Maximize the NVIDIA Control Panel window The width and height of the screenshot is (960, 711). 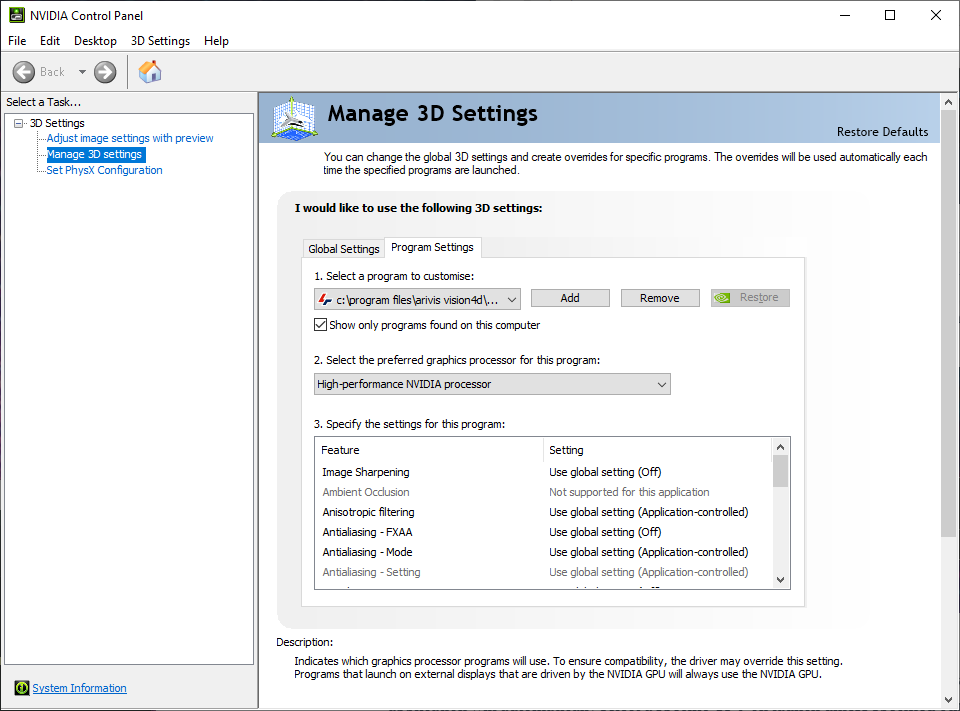[x=890, y=15]
